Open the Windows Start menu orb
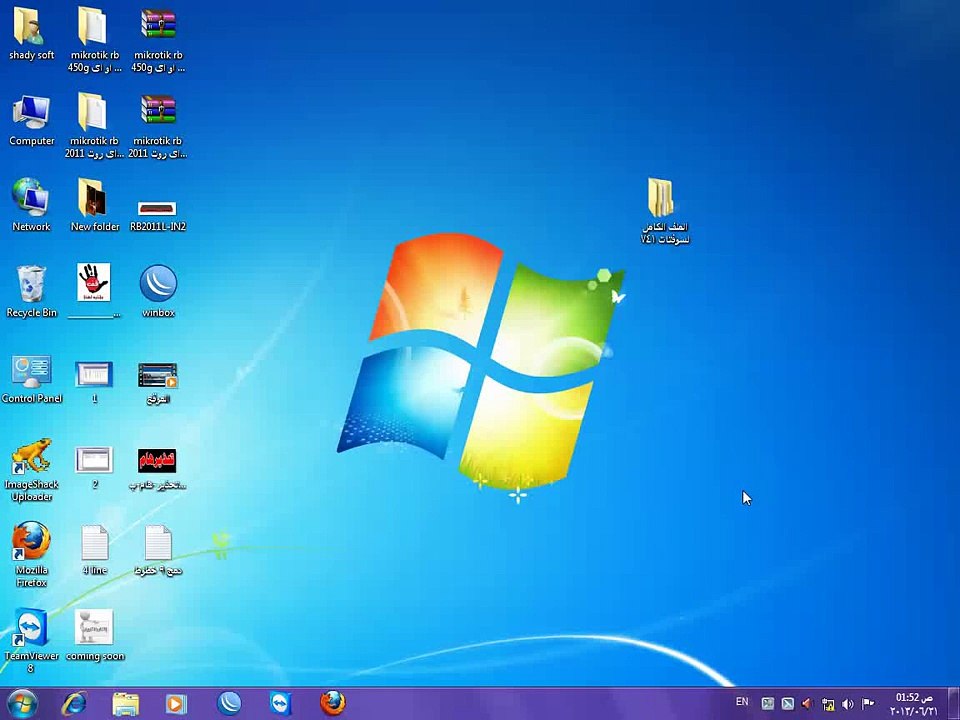Image resolution: width=960 pixels, height=720 pixels. (23, 704)
